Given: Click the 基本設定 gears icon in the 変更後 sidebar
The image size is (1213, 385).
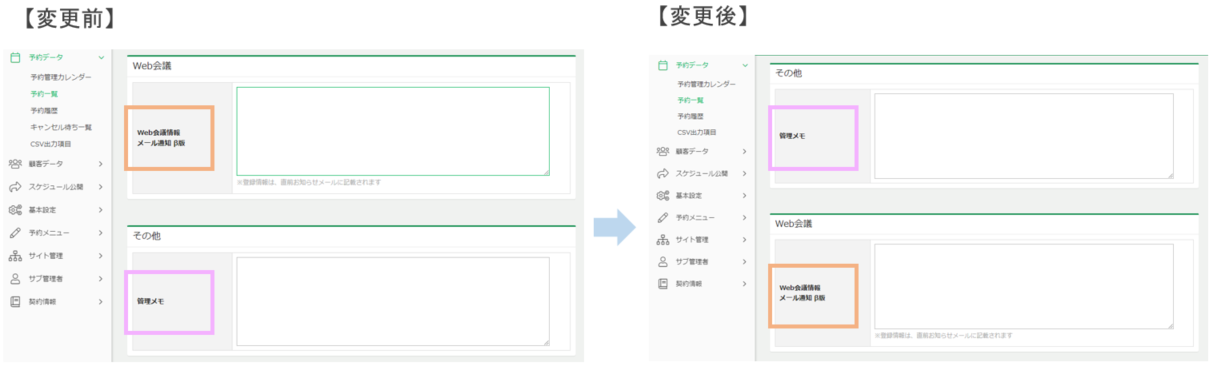Looking at the screenshot, I should 662,195.
